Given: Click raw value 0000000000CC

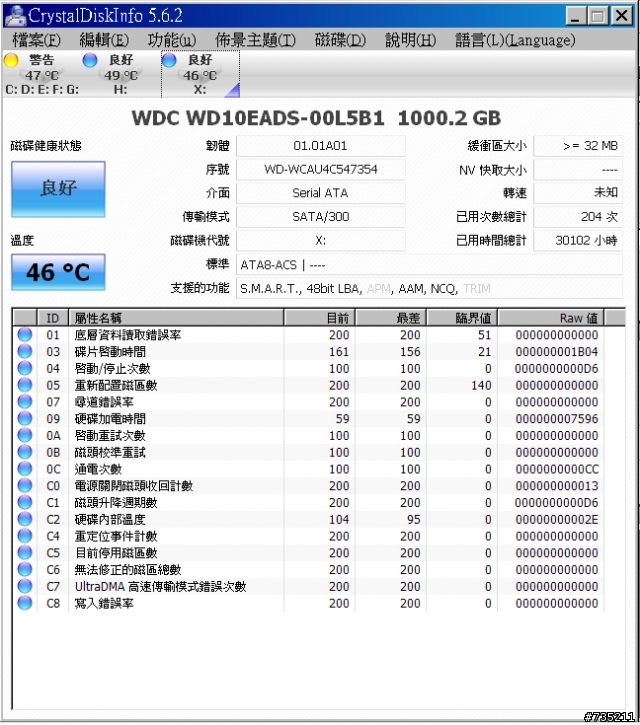Looking at the screenshot, I should click(x=557, y=469).
